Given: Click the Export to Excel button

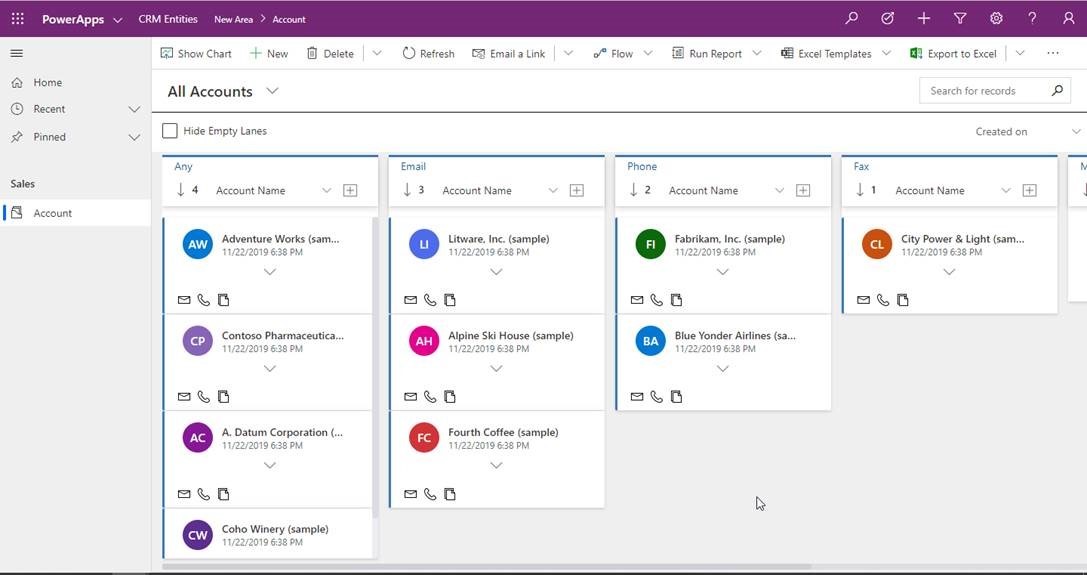Looking at the screenshot, I should (x=953, y=54).
